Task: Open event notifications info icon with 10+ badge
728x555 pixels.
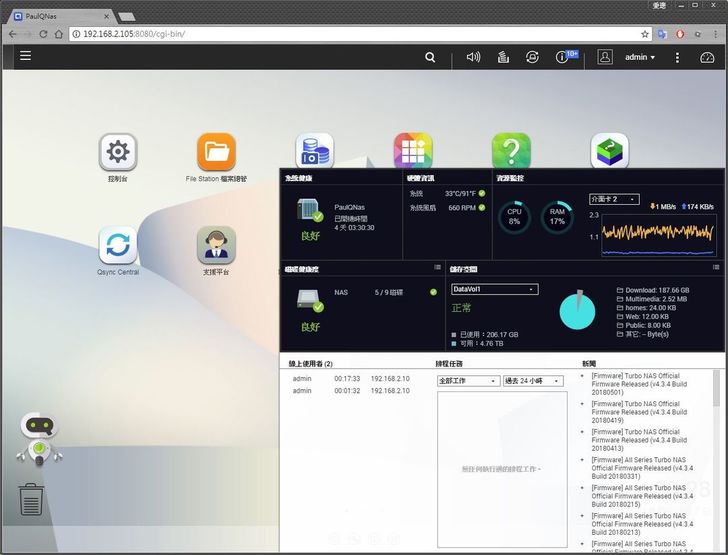Action: point(565,57)
